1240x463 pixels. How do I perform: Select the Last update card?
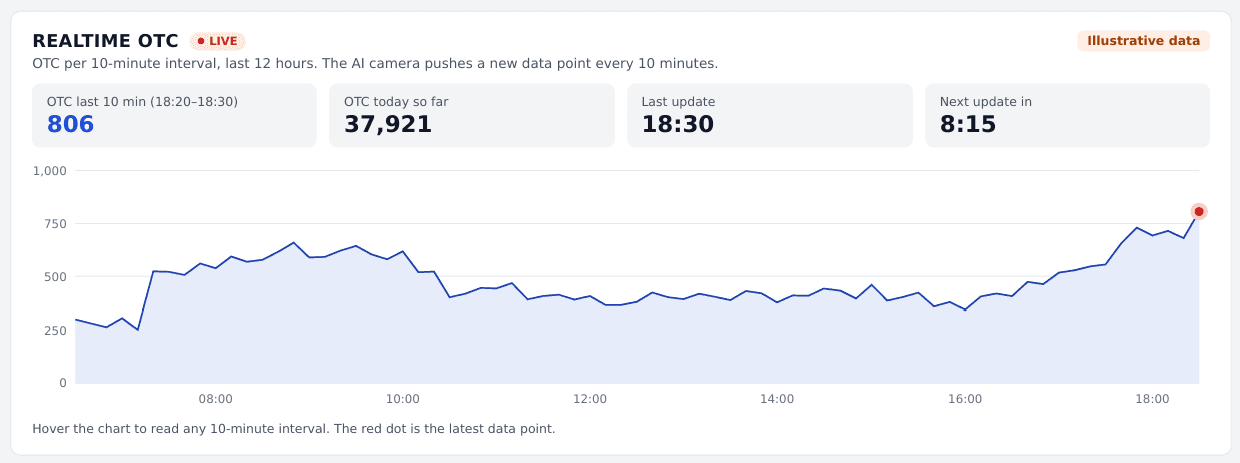770,115
